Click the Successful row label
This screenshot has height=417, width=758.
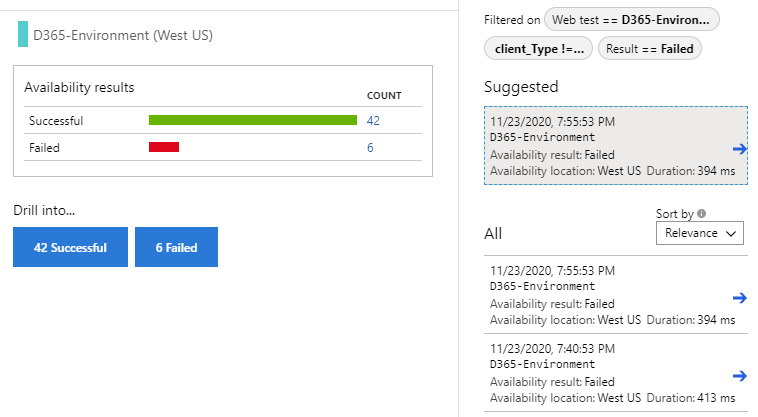pyautogui.click(x=56, y=121)
